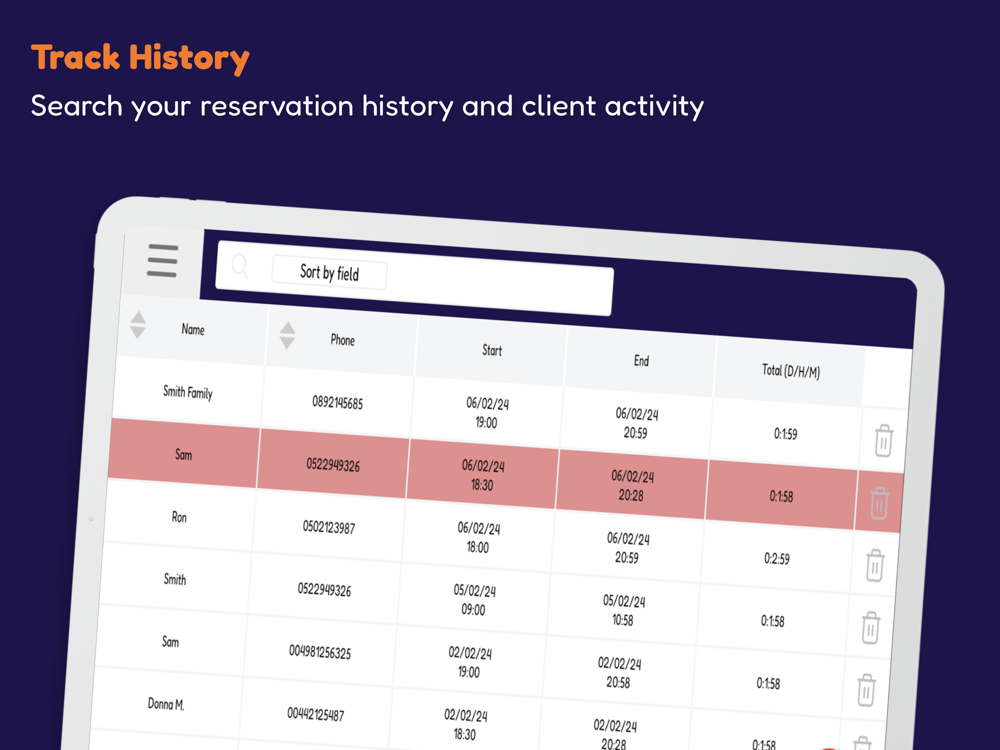This screenshot has width=1000, height=750.
Task: Delete the Smith 05/02/24 reservation
Action: (x=871, y=628)
